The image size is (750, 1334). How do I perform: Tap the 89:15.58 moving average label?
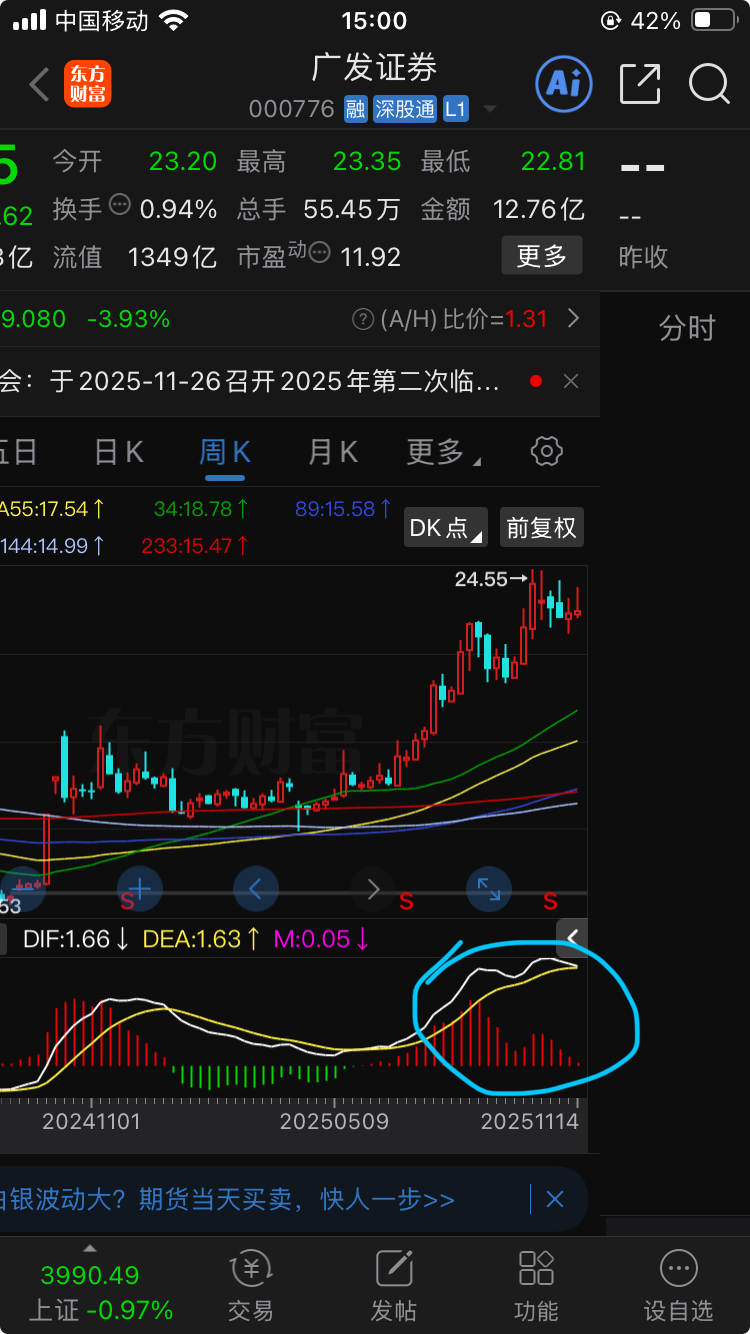343,509
